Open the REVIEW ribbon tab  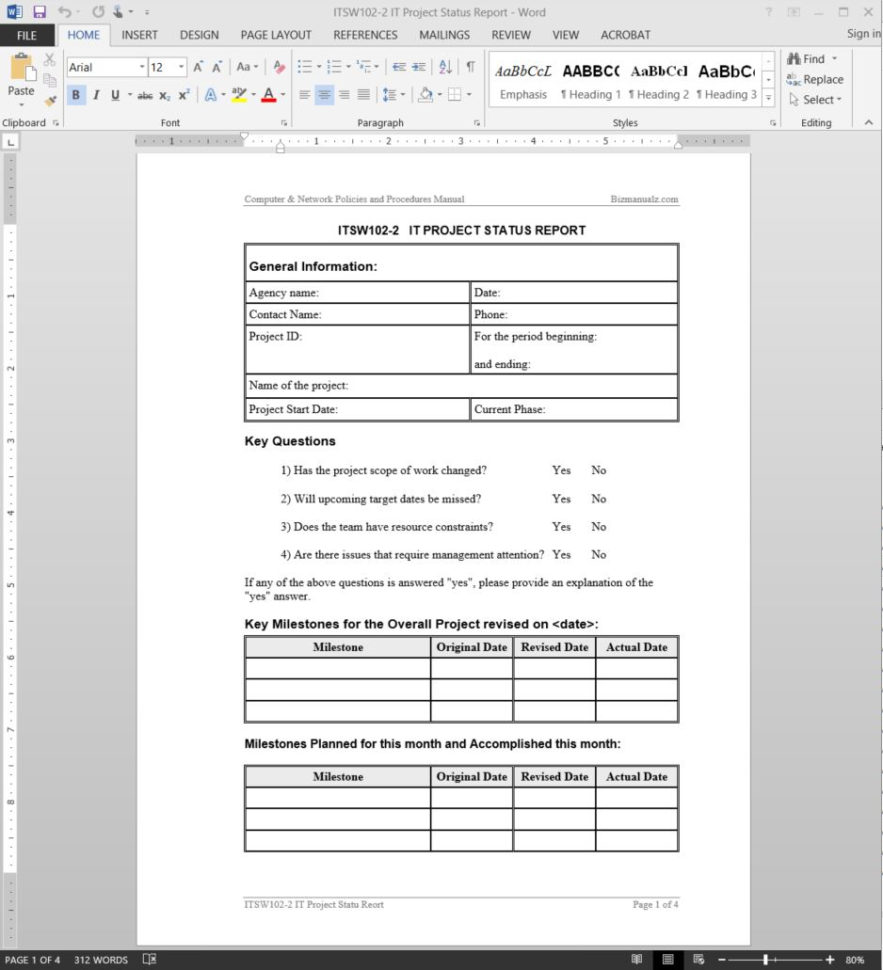tap(511, 35)
